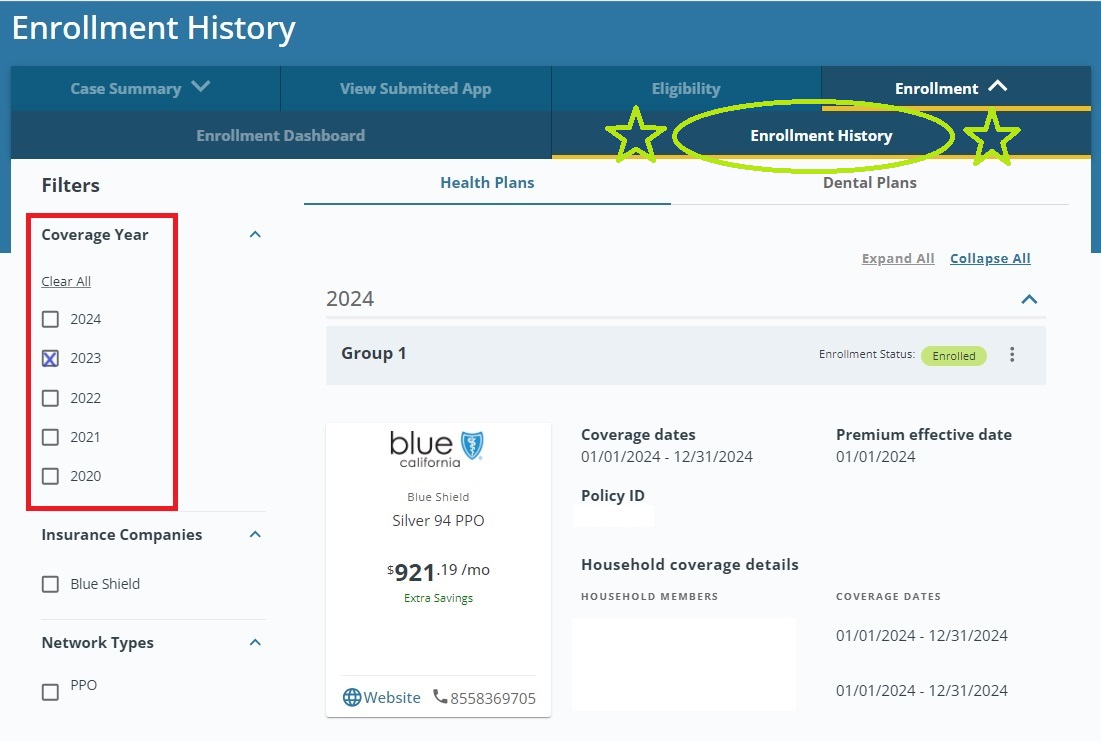Collapse the Coverage Year filter section
Viewport: 1101px width, 741px height.
click(255, 235)
